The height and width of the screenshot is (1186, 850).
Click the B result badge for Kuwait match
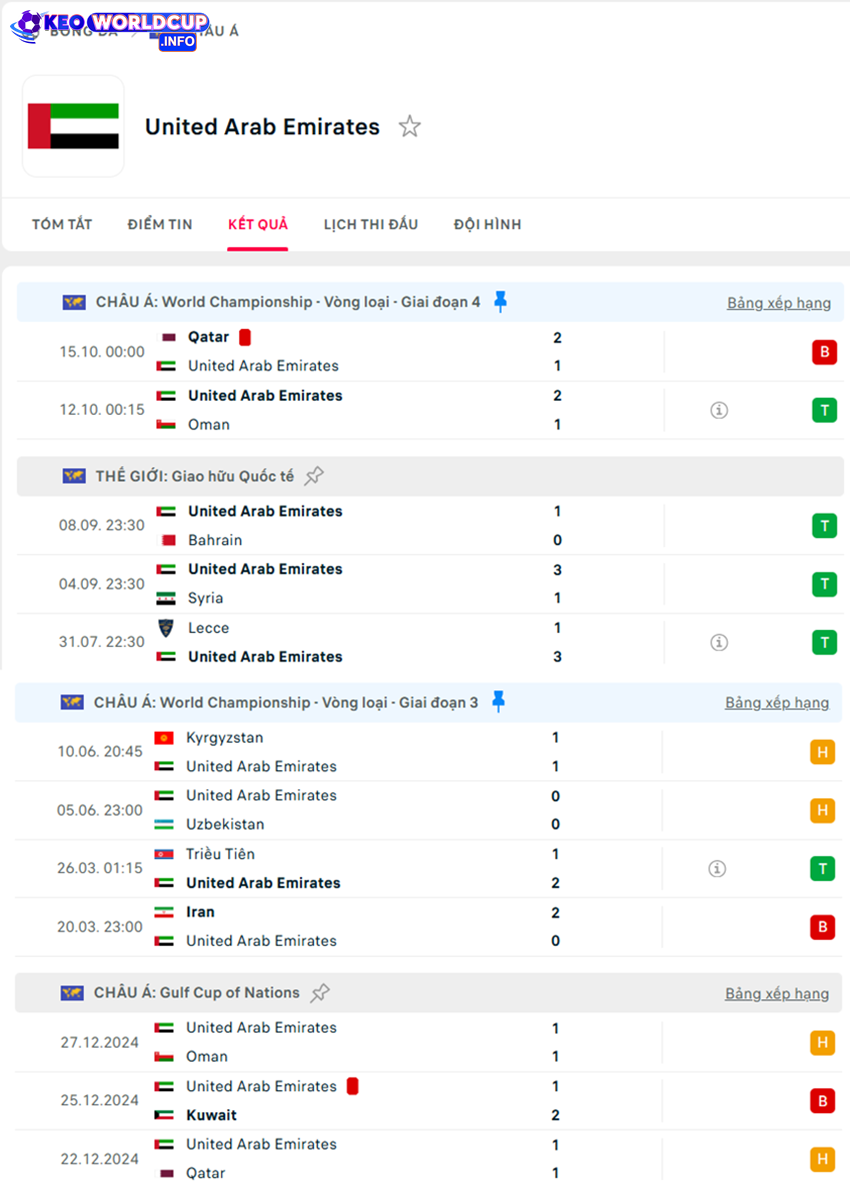(x=822, y=1101)
